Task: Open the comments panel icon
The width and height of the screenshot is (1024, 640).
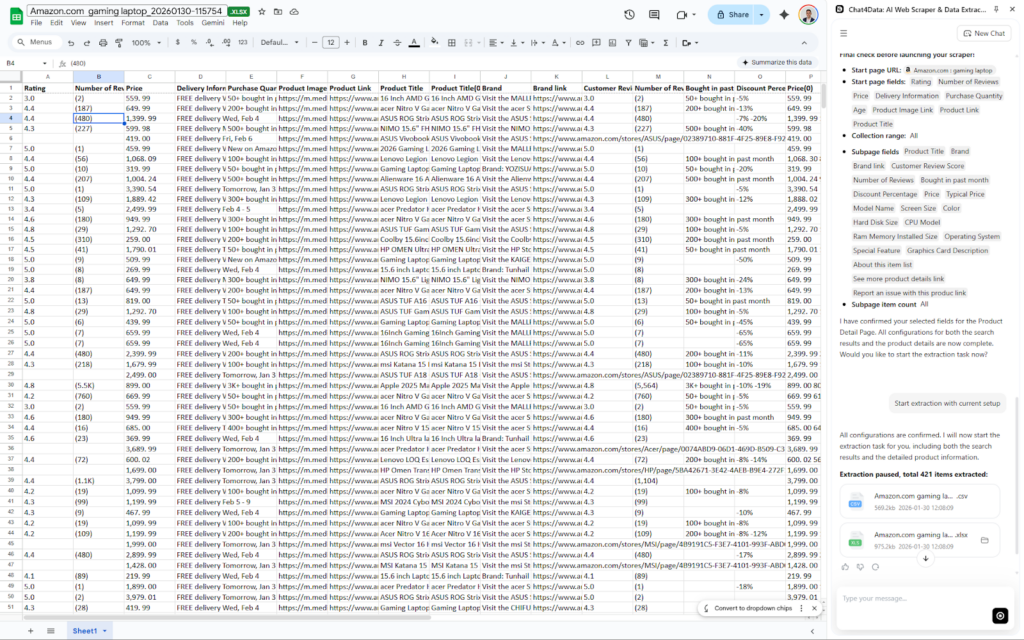Action: (654, 14)
